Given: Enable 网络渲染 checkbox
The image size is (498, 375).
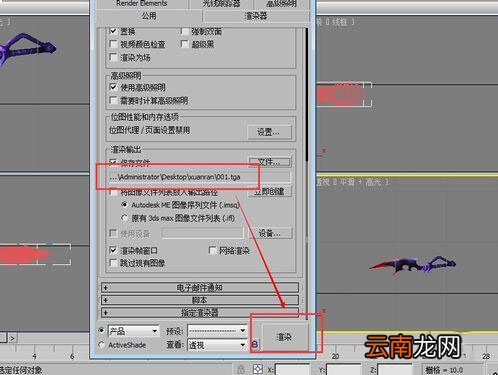Looking at the screenshot, I should point(213,250).
